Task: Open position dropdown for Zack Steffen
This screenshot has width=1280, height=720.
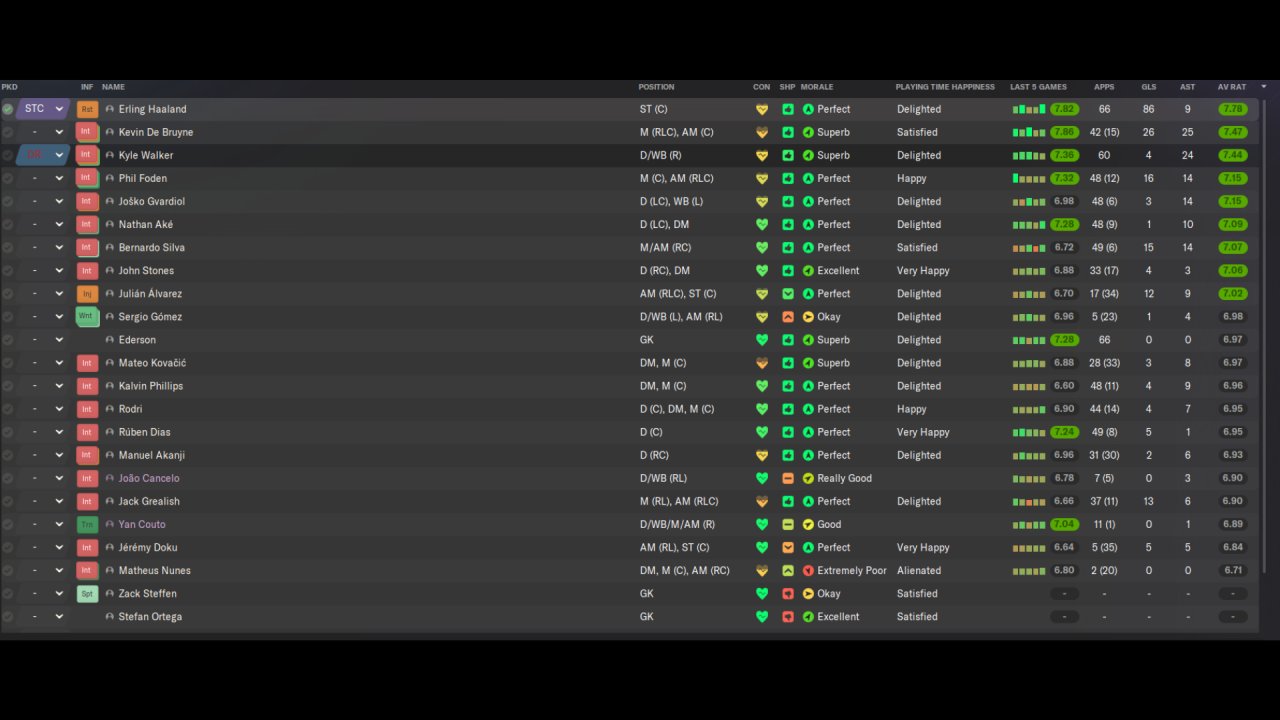Action: (42, 594)
